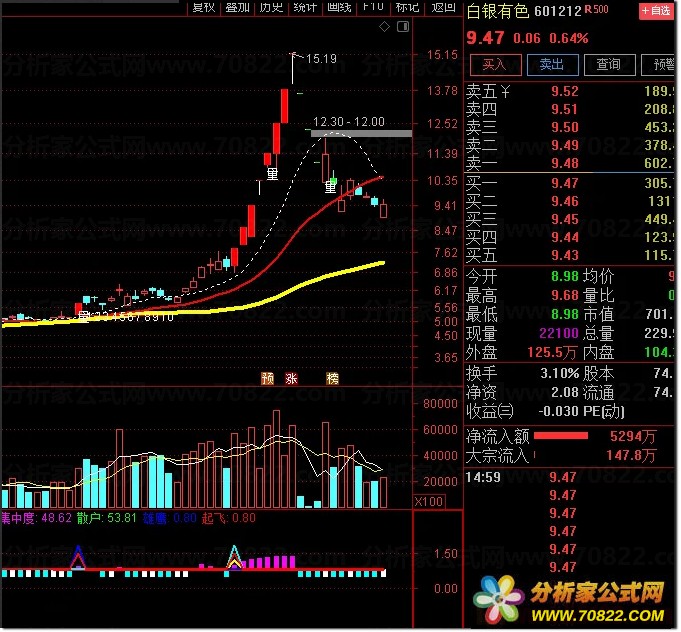Click the 净流入额 5294万 value
This screenshot has height=632, width=681.
(632, 437)
